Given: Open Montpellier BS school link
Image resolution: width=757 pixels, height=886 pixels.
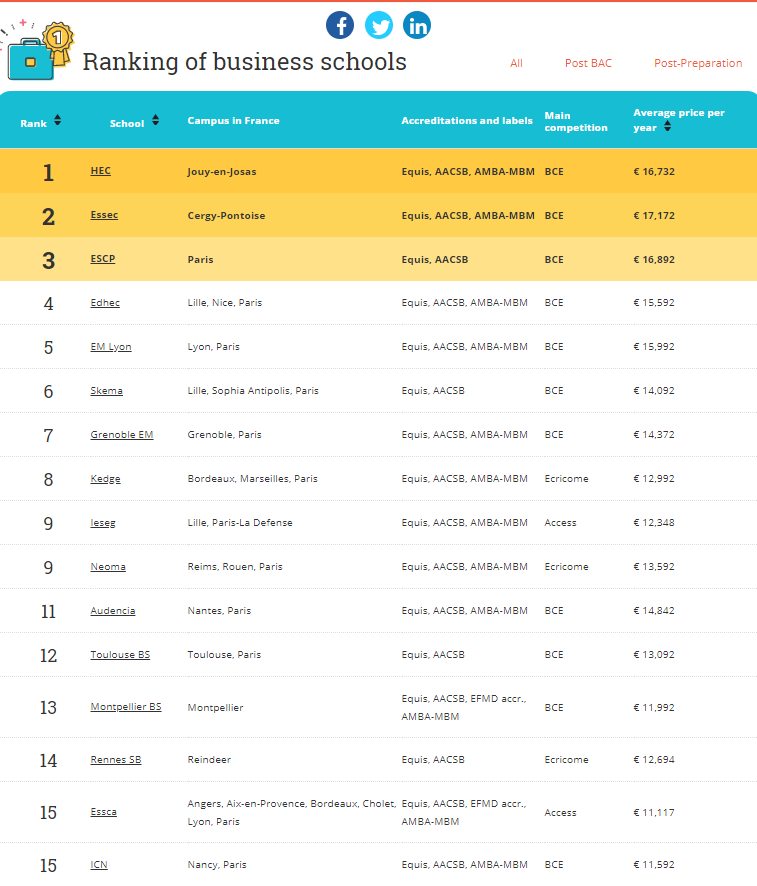Looking at the screenshot, I should [x=126, y=707].
